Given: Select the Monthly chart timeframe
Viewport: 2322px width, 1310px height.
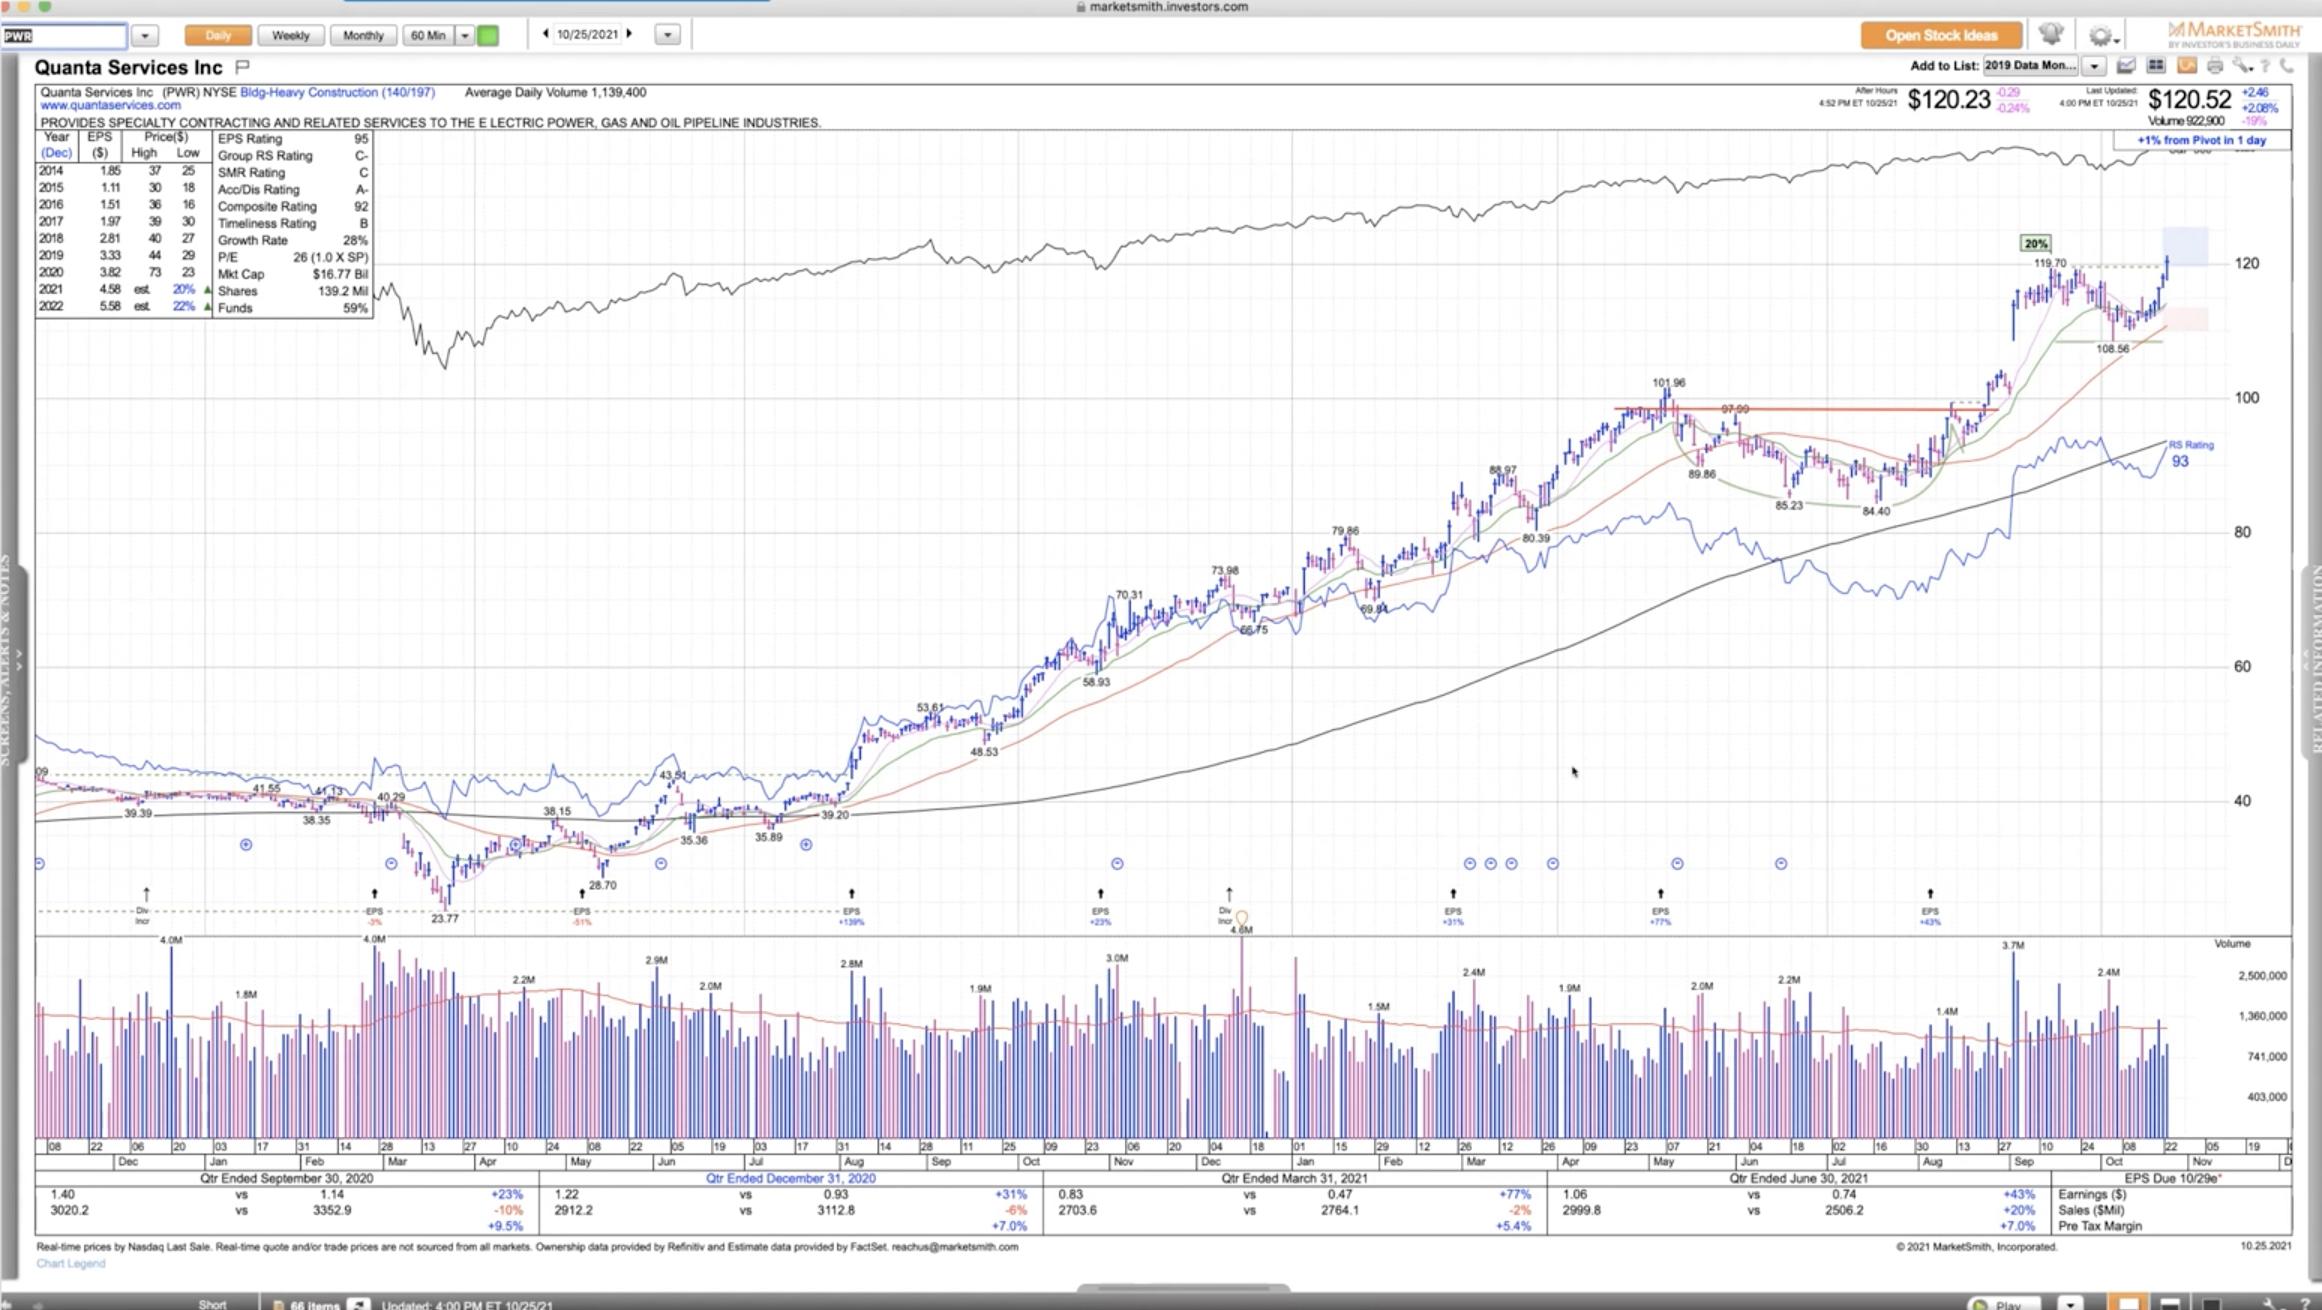Looking at the screenshot, I should 363,35.
